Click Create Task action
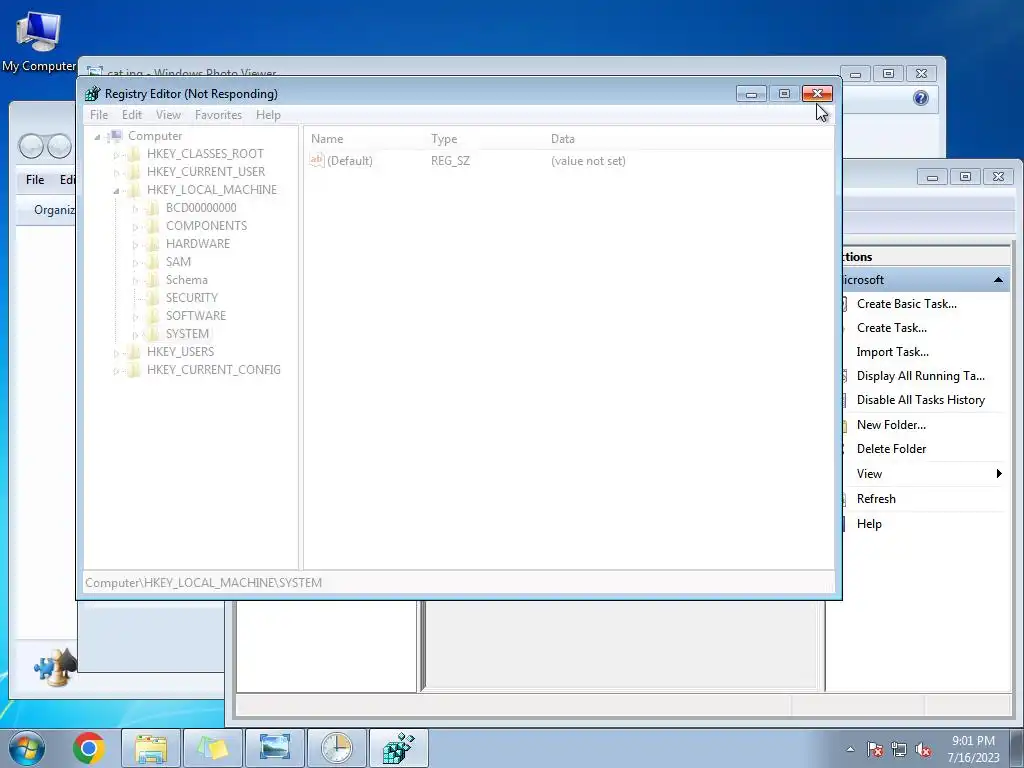This screenshot has width=1024, height=768. (x=891, y=328)
